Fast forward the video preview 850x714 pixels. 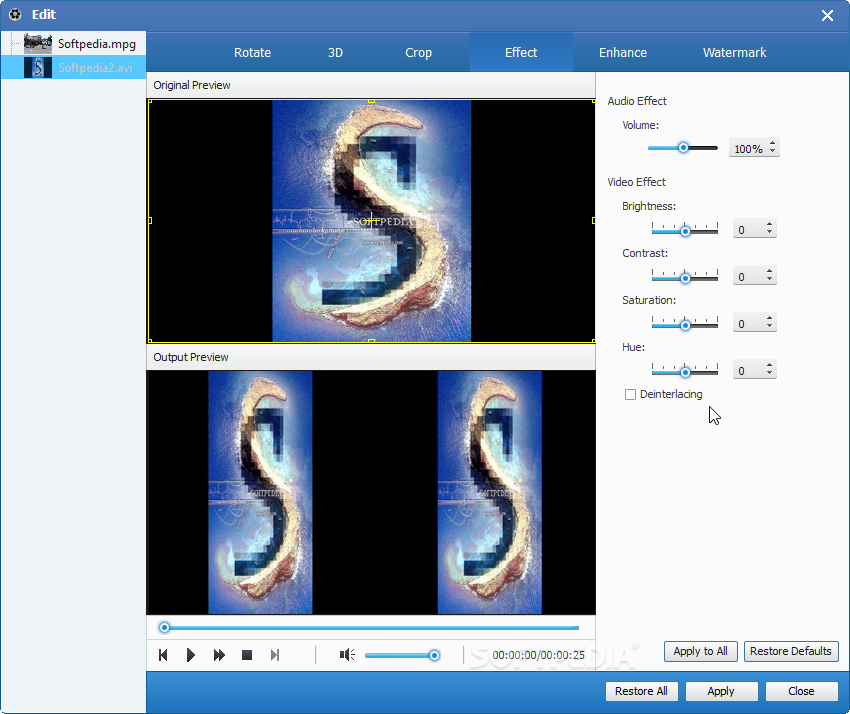(x=219, y=655)
